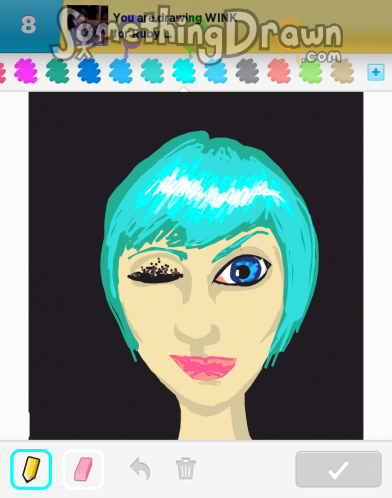Undo the last stroke with the arrow icon

point(140,469)
